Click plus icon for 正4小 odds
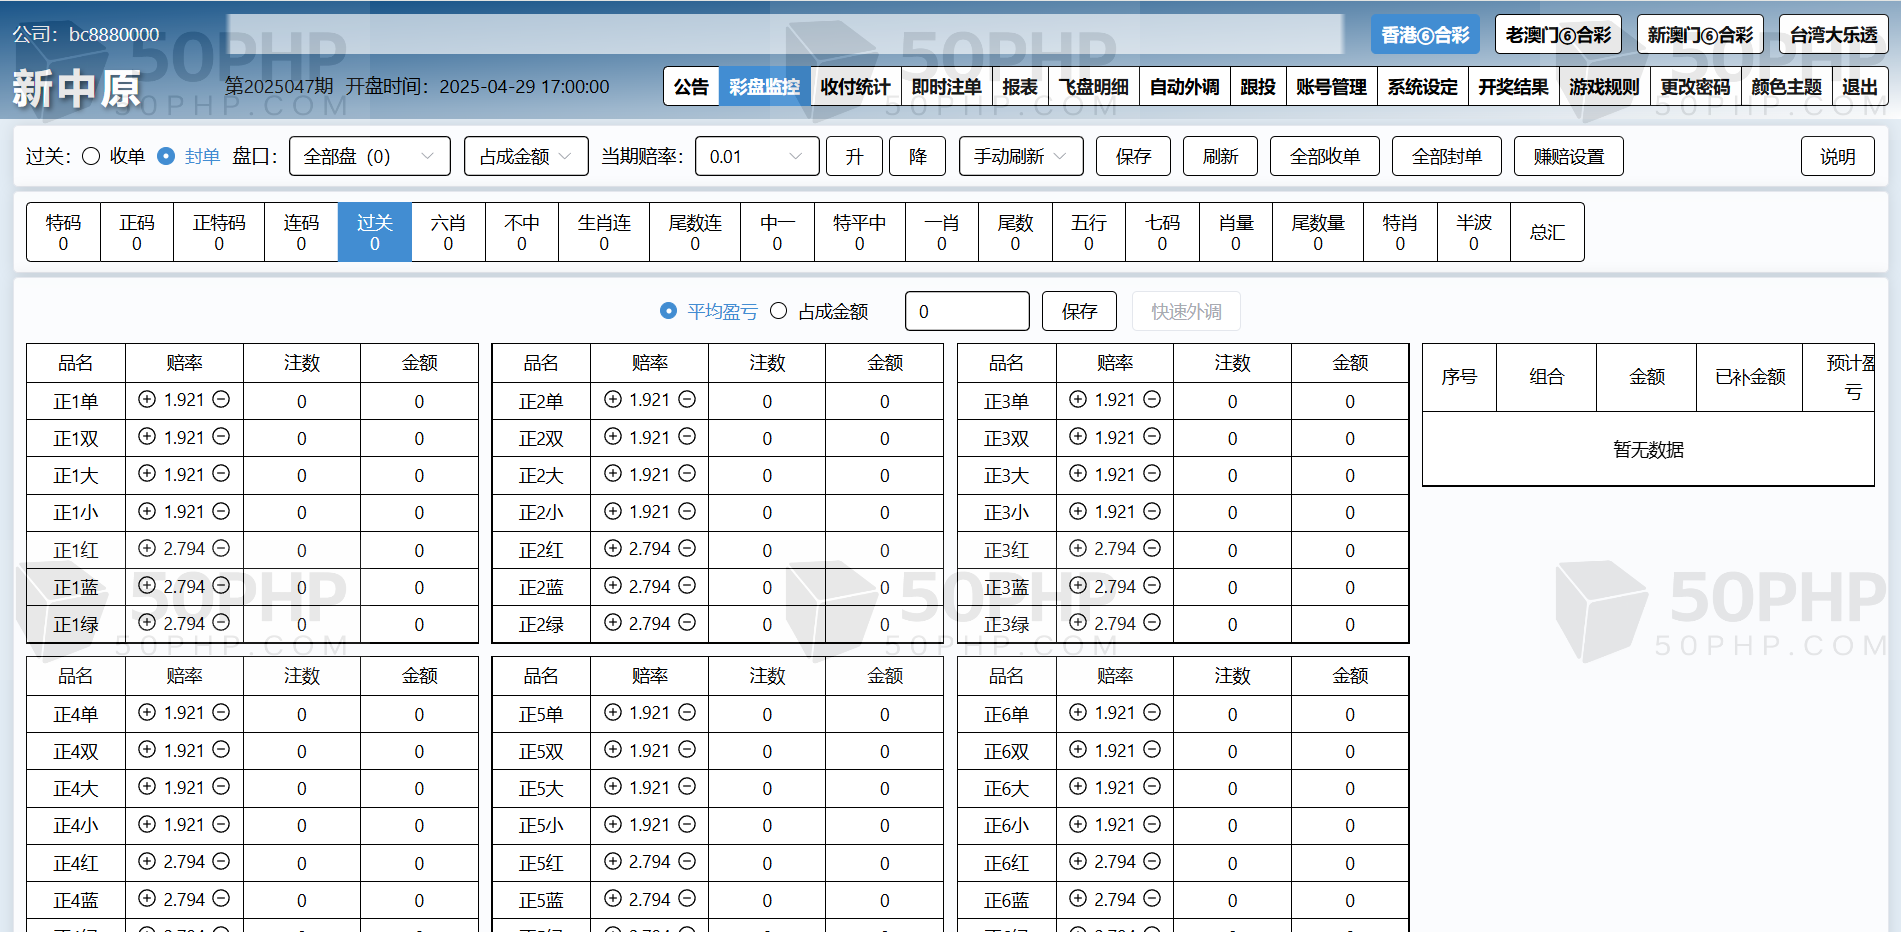Screen dimensions: 1901x932 click(147, 824)
